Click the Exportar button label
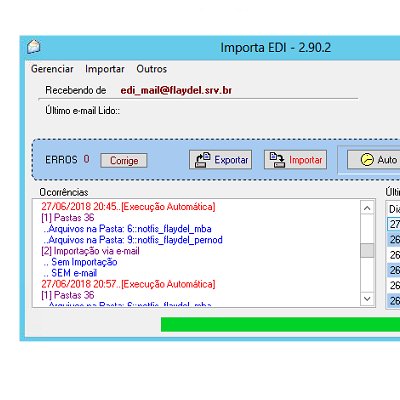Screen dimensions: 400x400 click(x=231, y=160)
